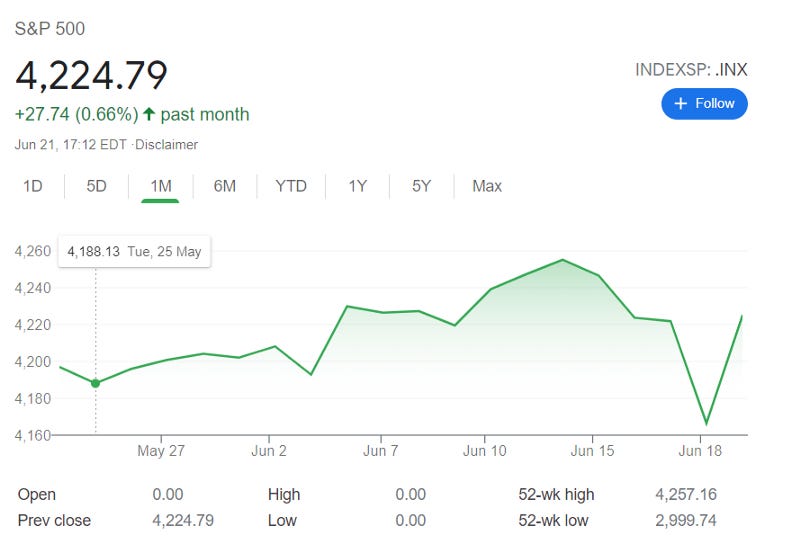Click the Jun 7 axis label
Viewport: 800px width, 543px height.
click(x=381, y=451)
